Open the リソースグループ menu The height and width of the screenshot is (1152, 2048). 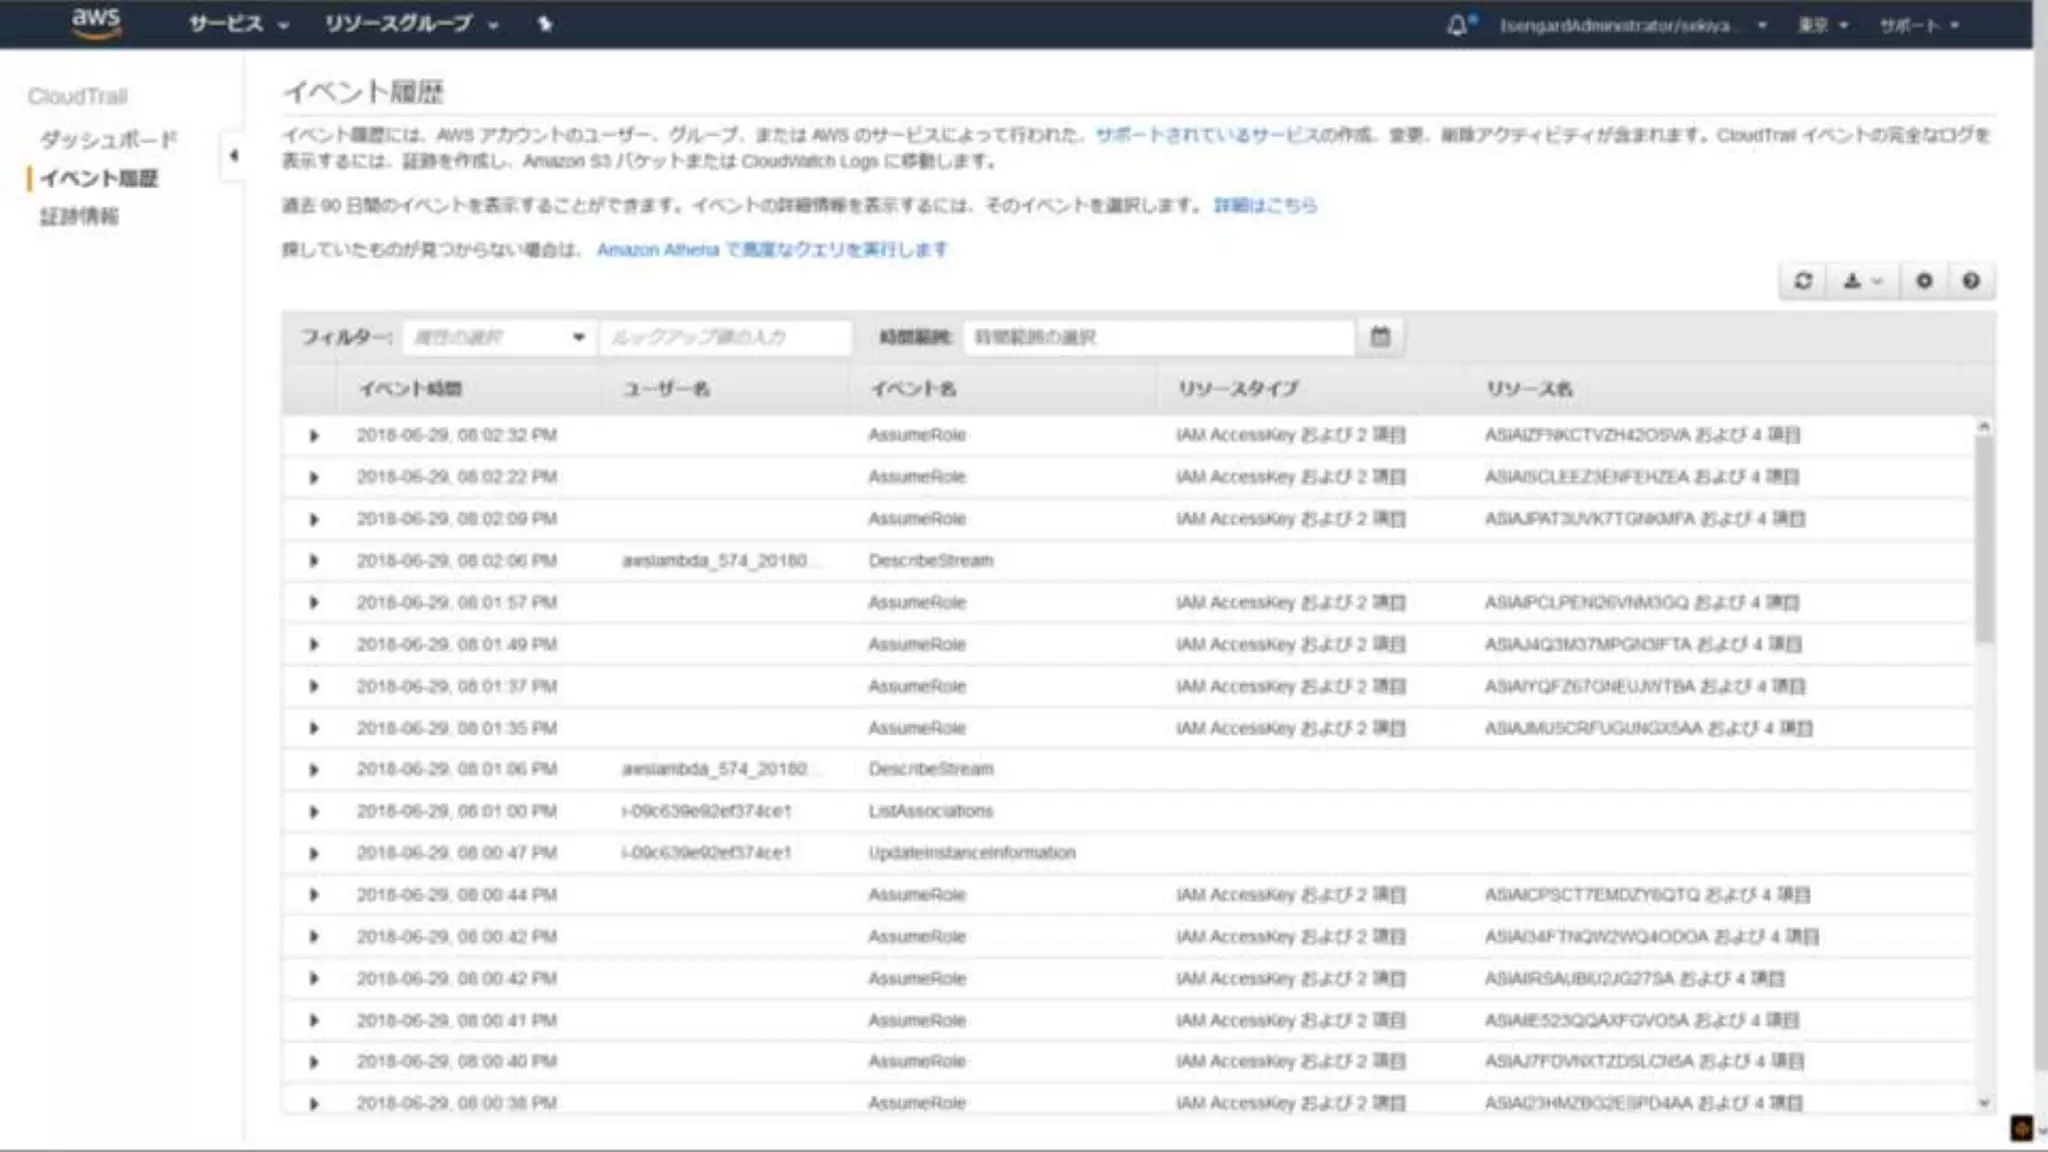click(x=410, y=24)
